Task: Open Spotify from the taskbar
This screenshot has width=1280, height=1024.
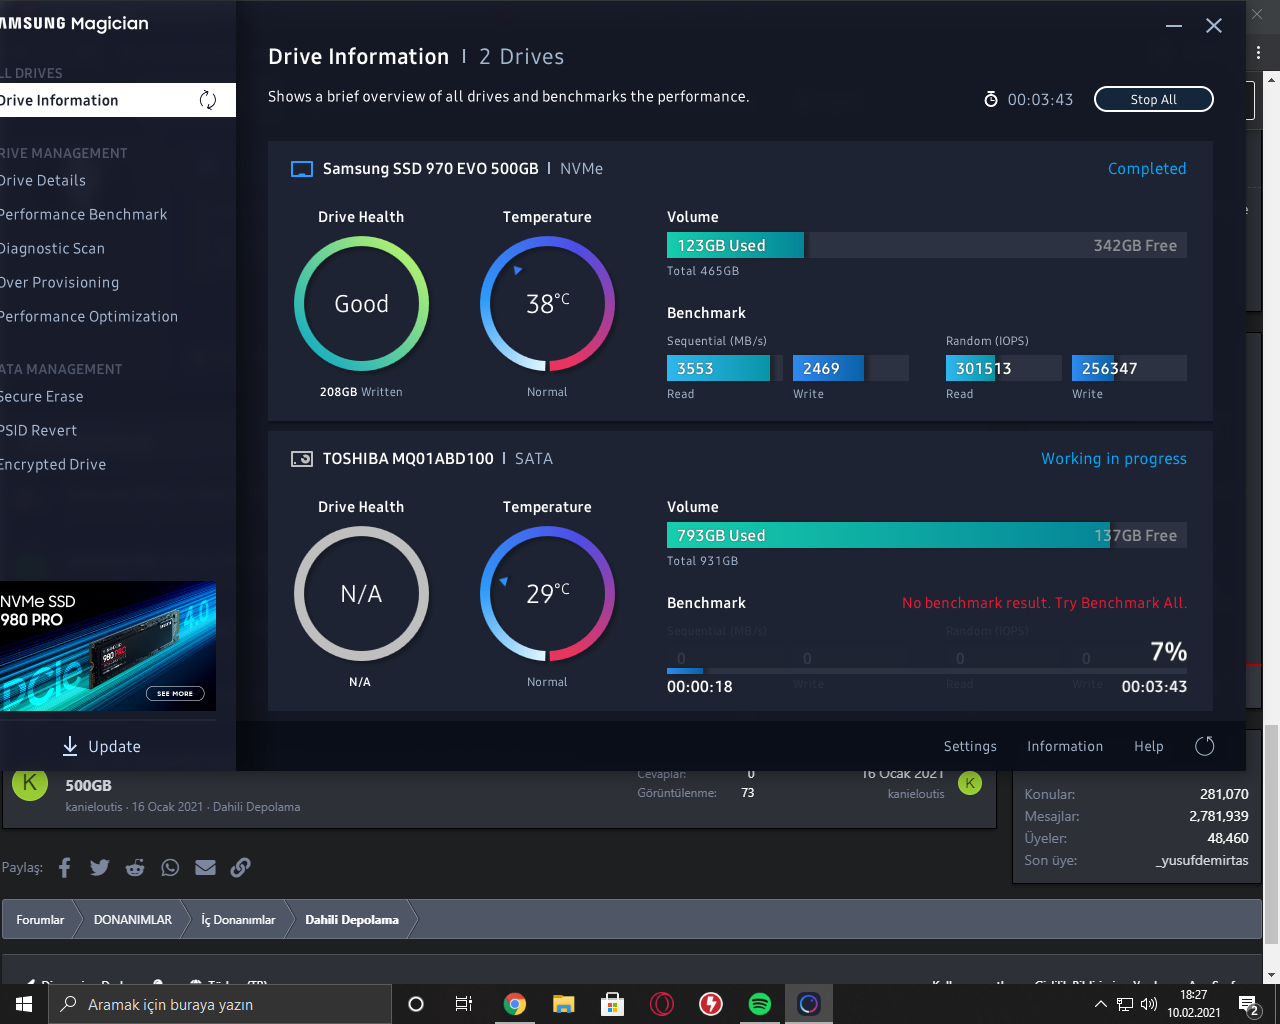Action: point(760,1004)
